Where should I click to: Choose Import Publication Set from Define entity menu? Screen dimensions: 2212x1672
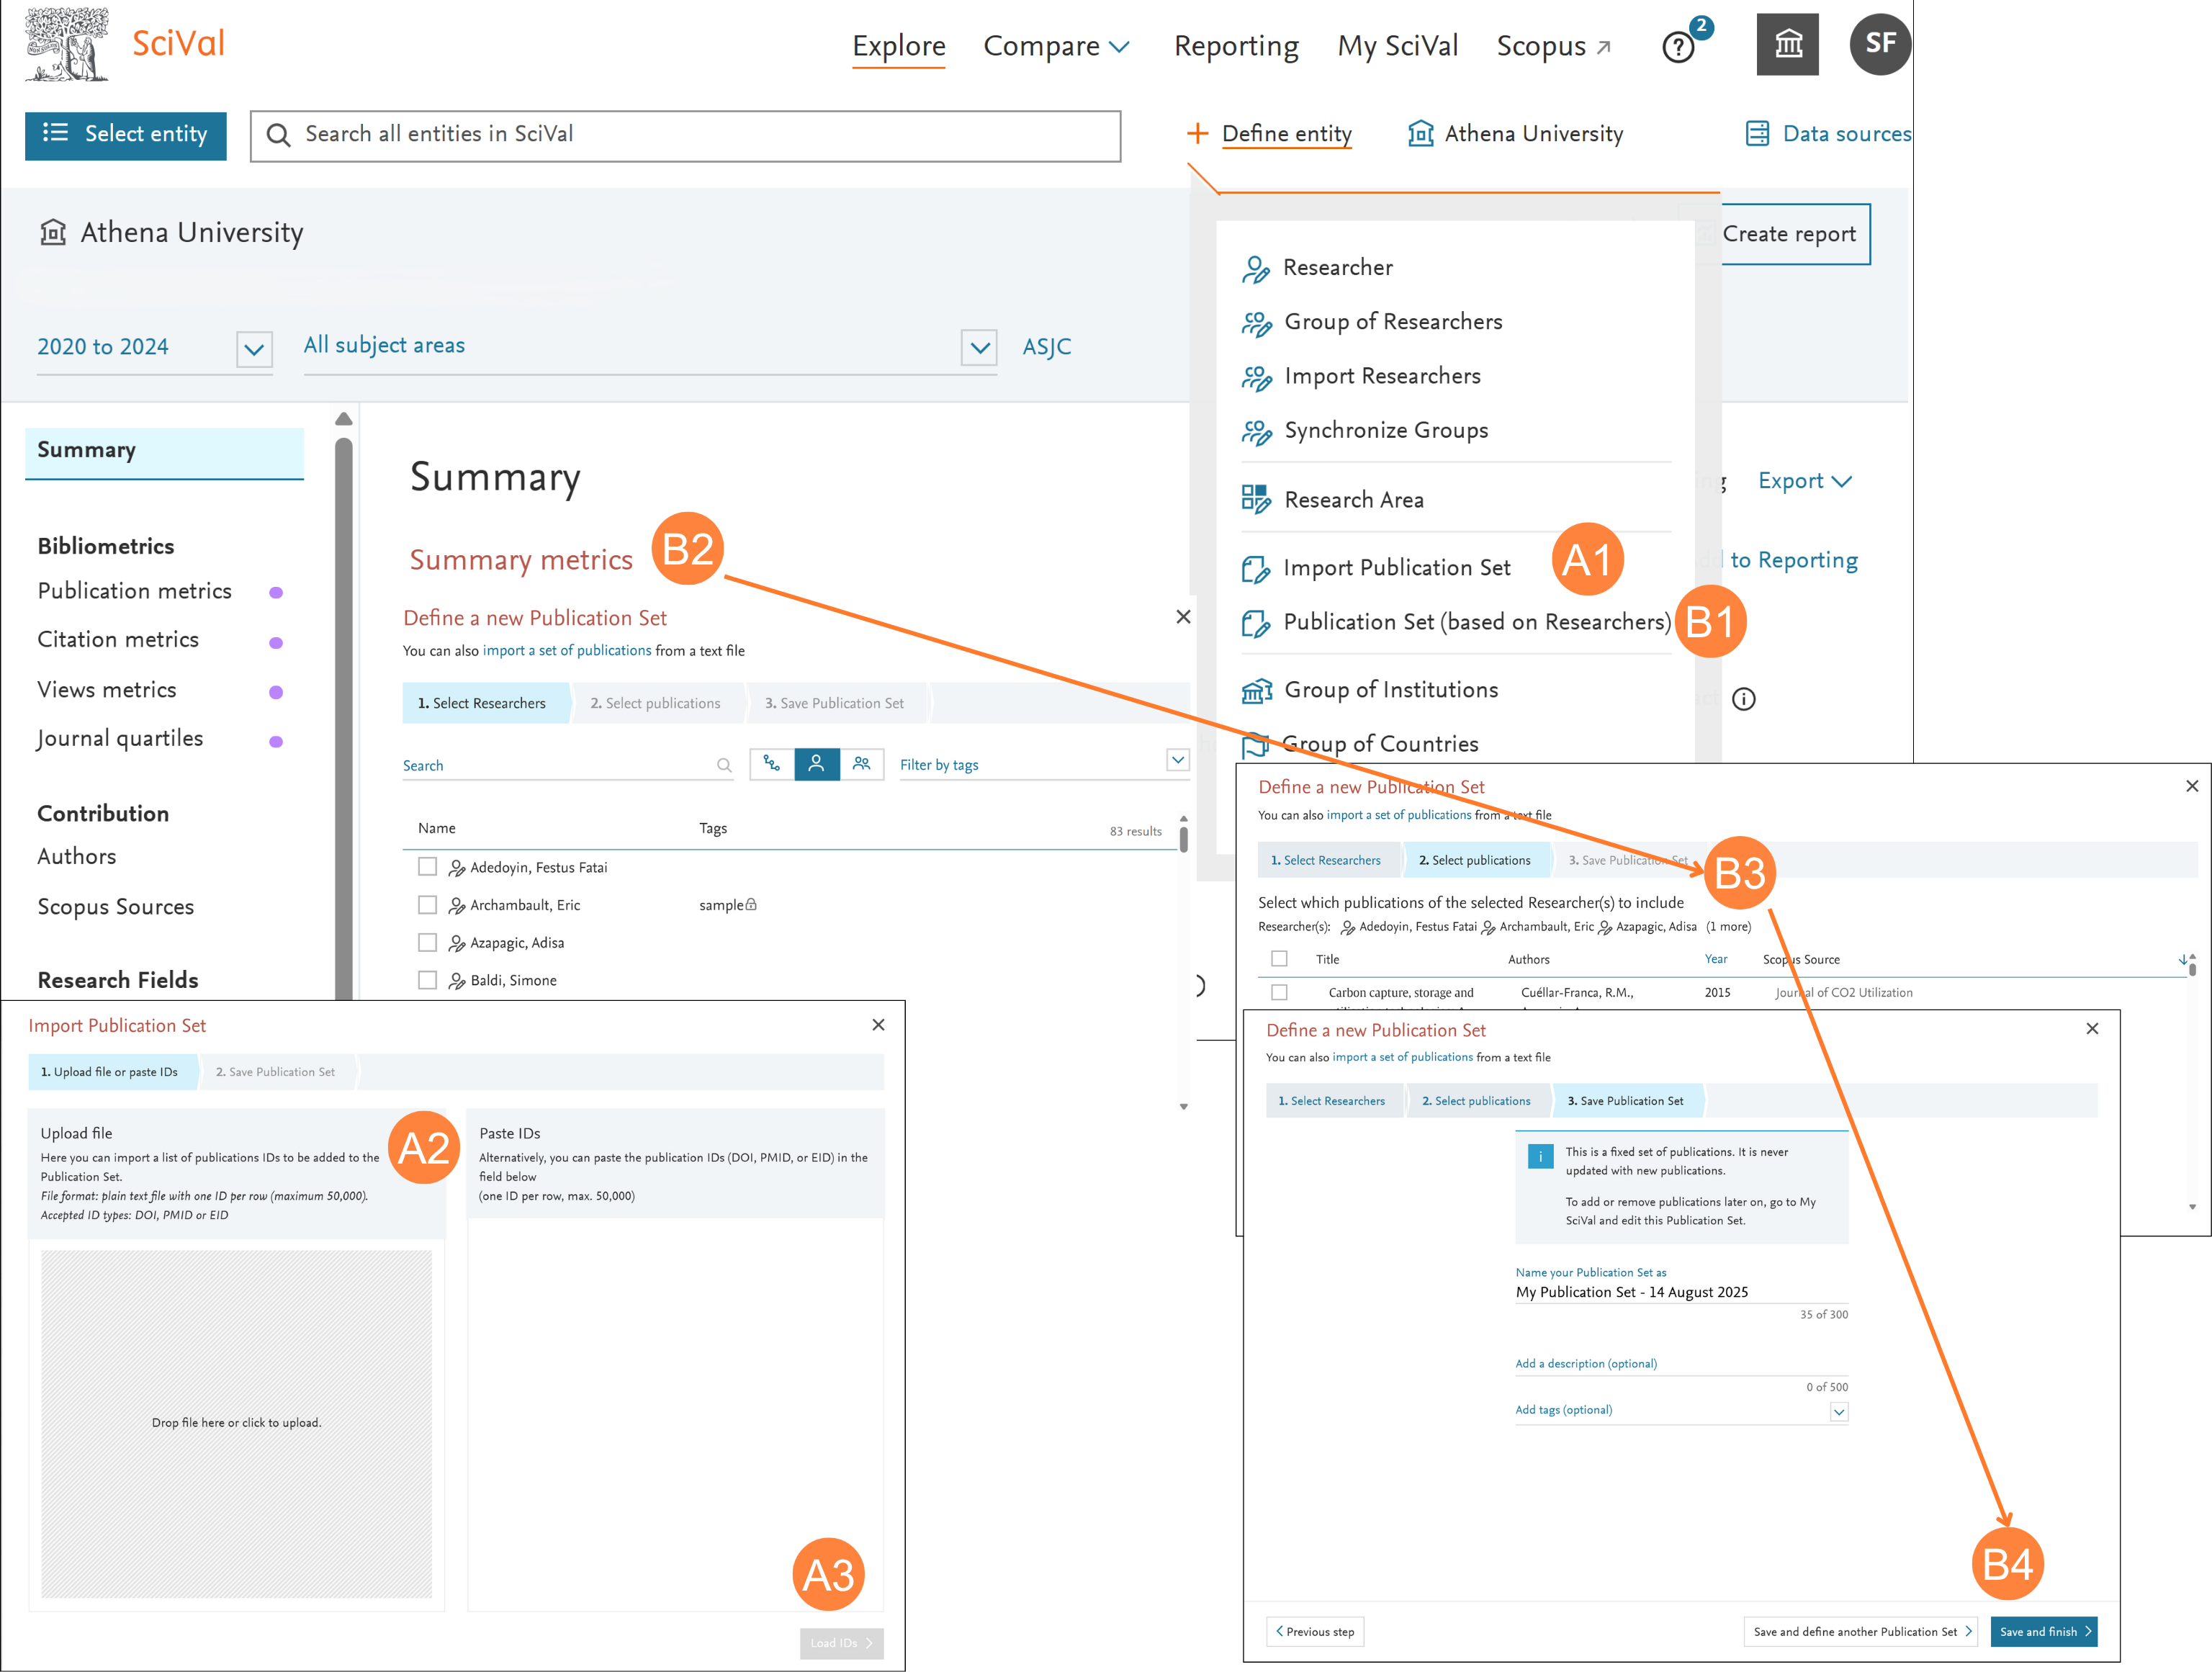coord(1396,568)
